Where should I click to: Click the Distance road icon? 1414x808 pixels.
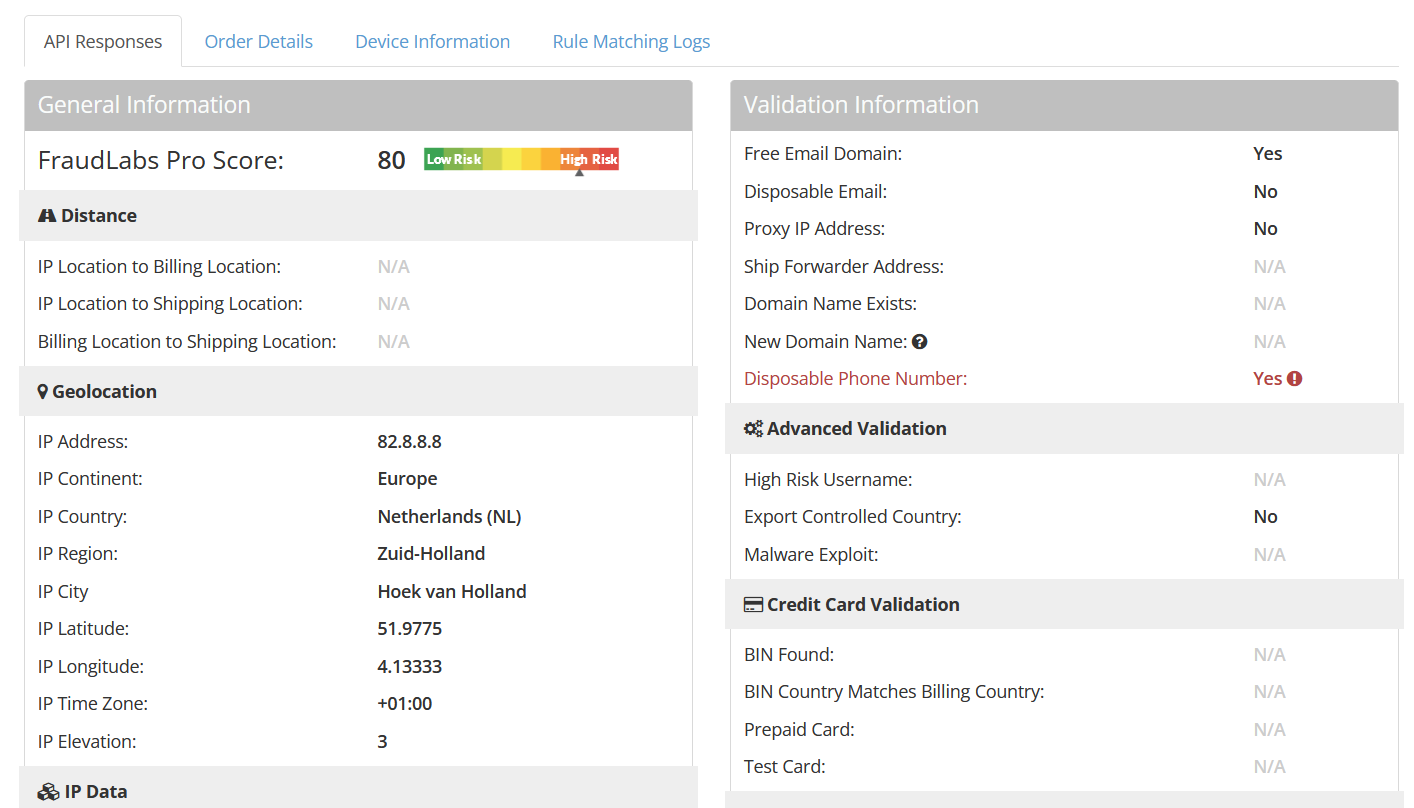pos(47,216)
